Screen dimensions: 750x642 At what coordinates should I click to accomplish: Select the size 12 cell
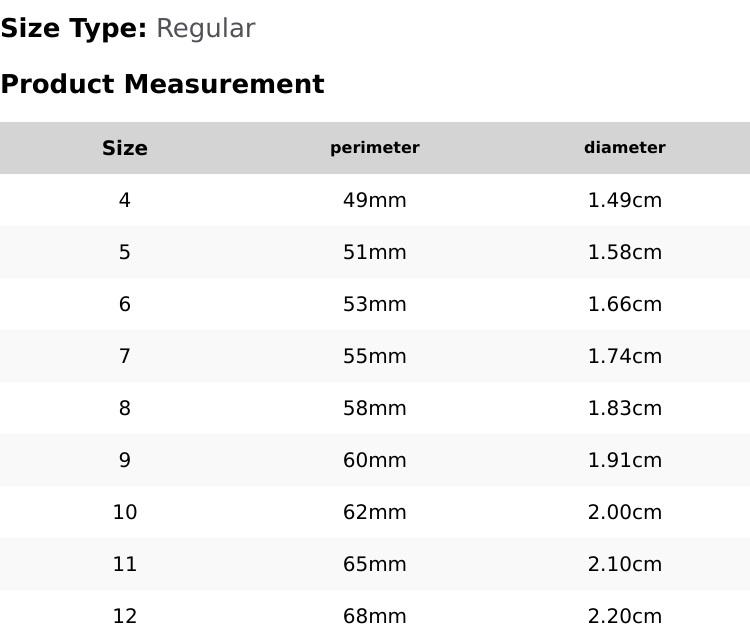coord(125,616)
